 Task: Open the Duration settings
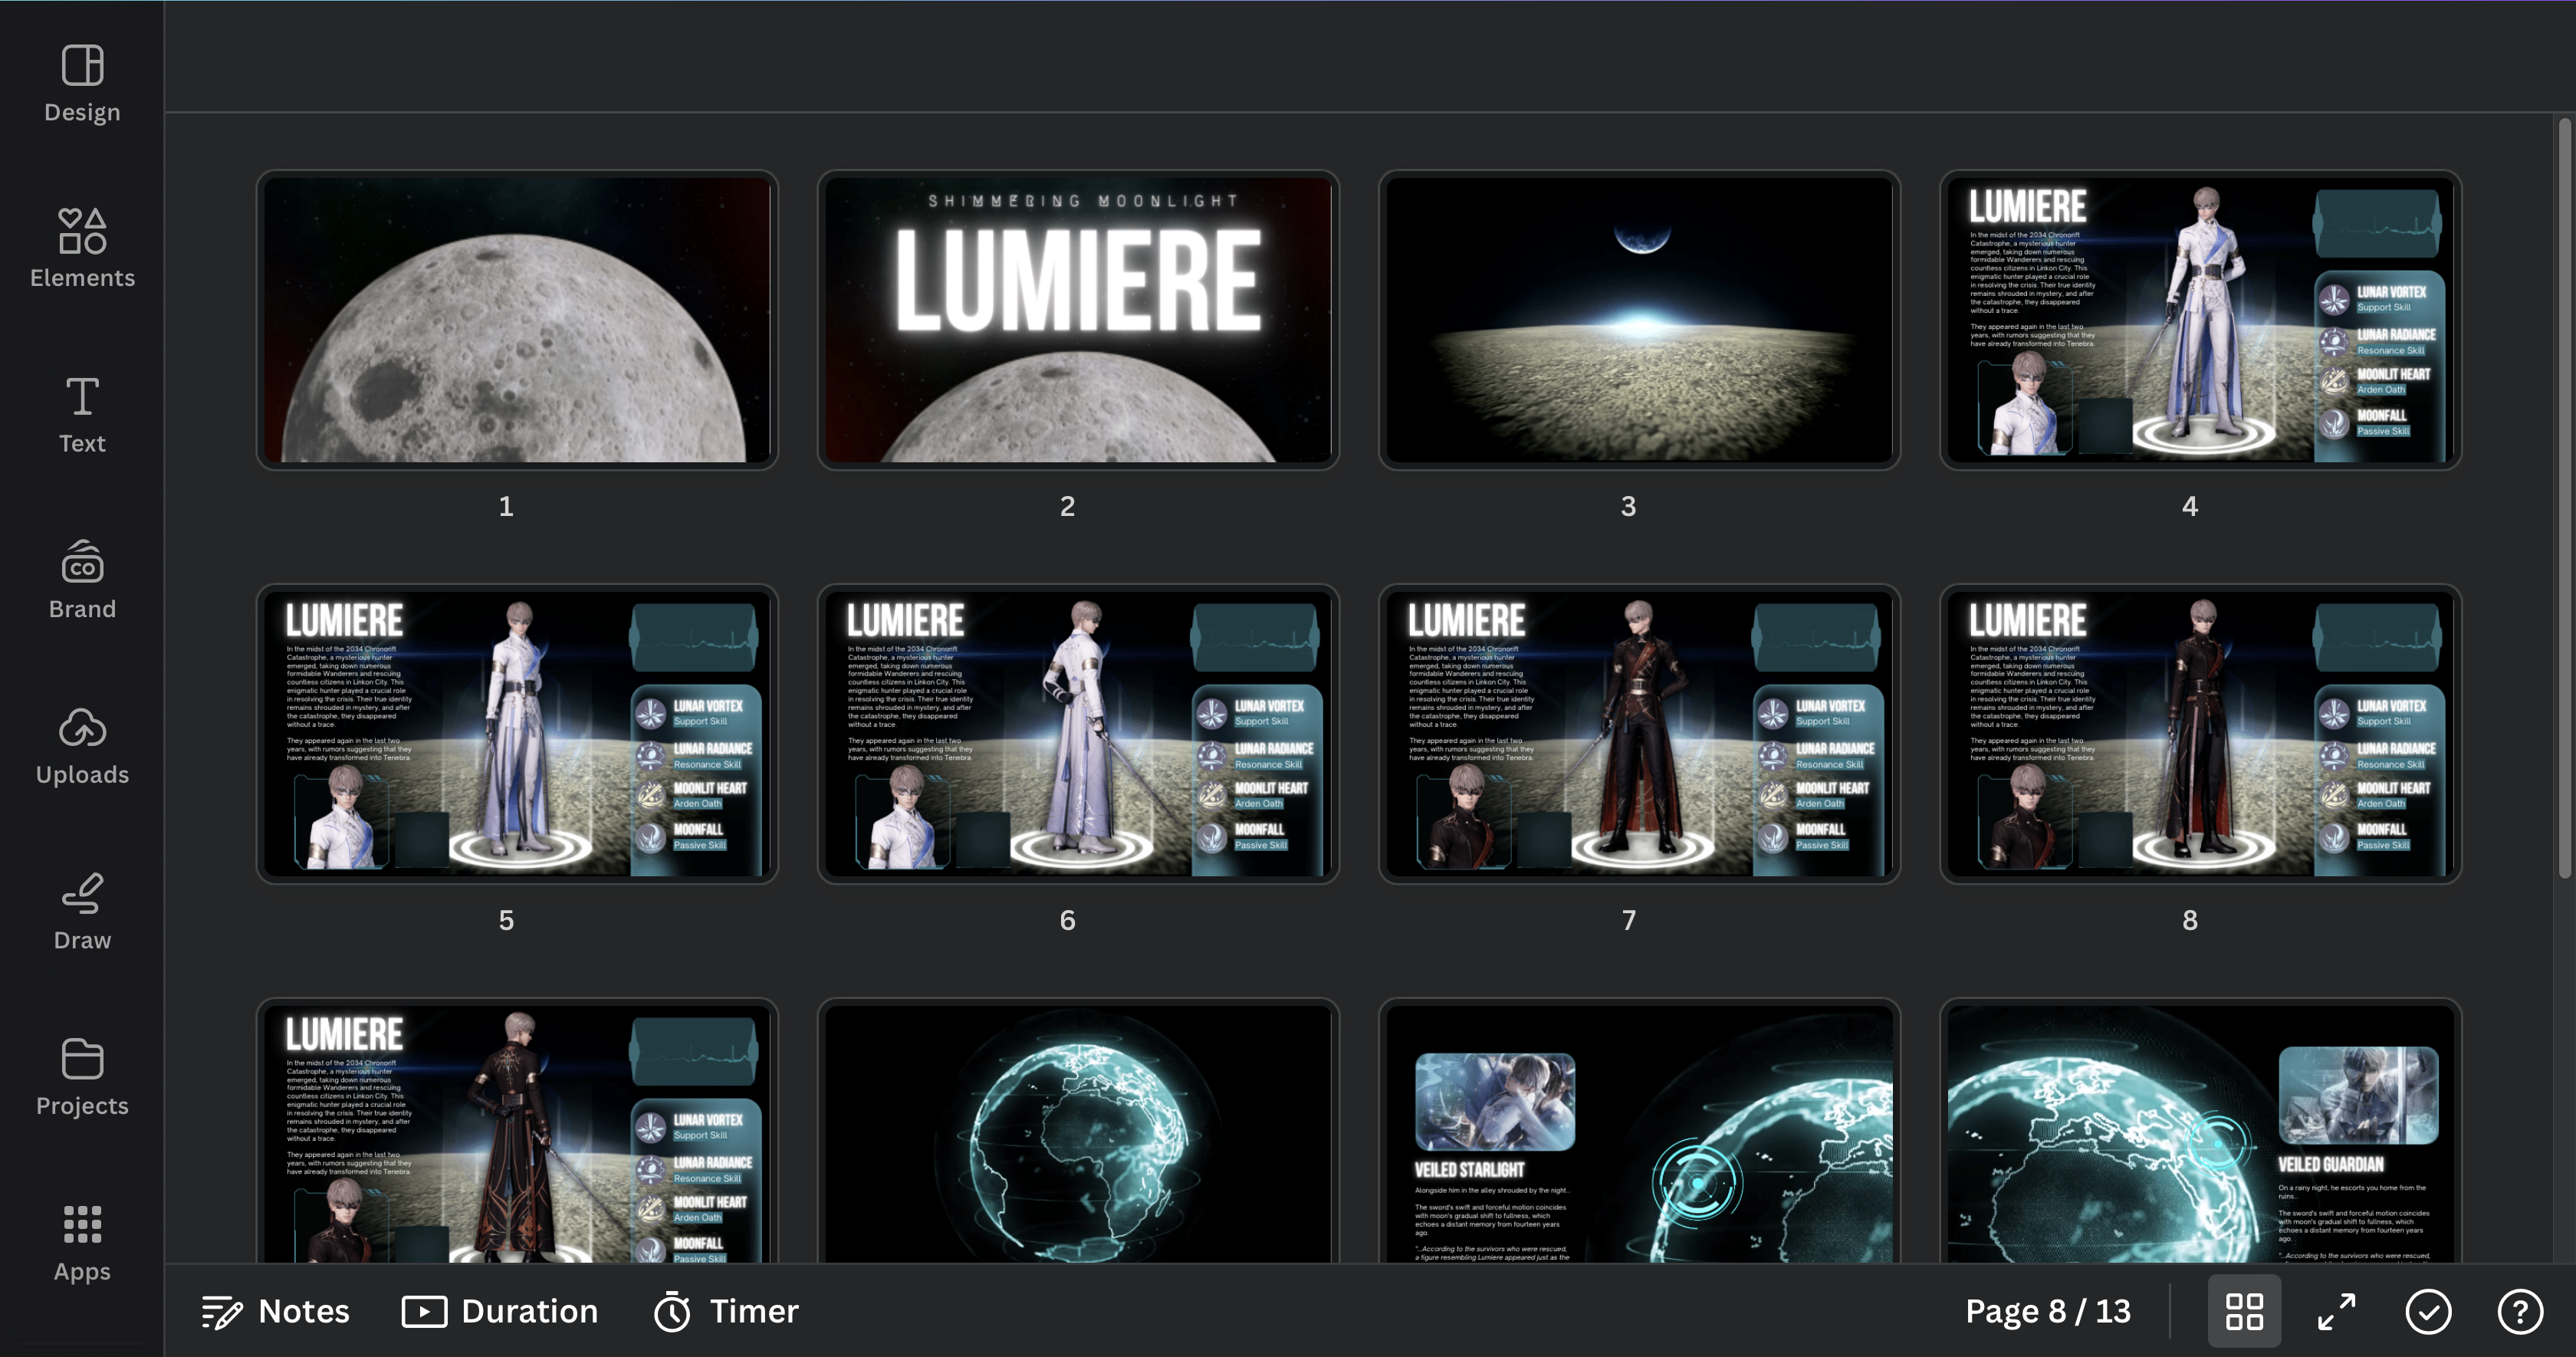500,1311
